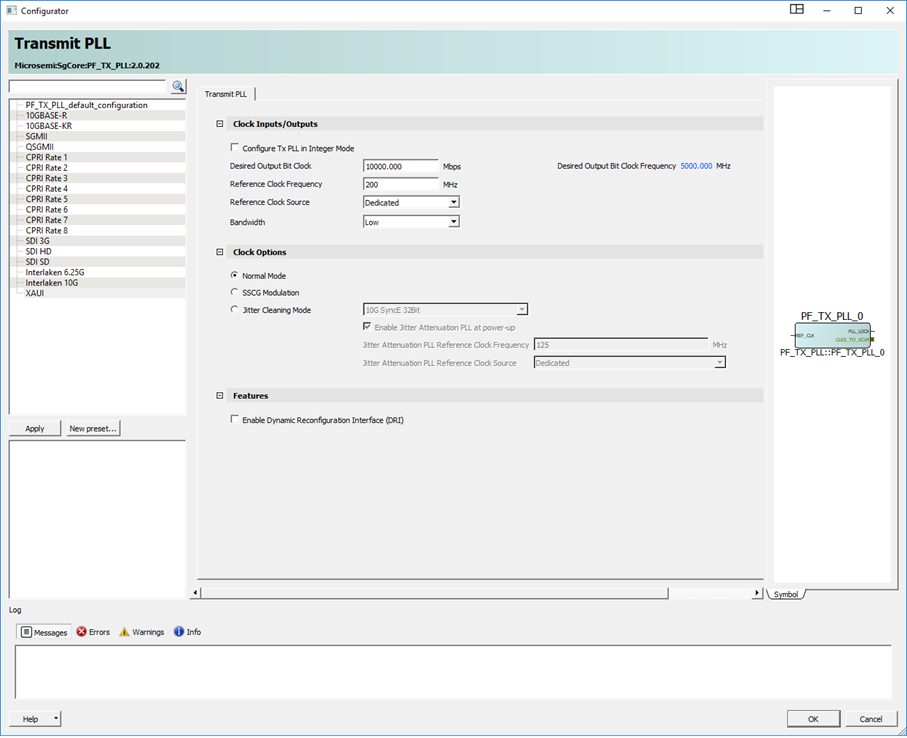Enable Configure Tx PLL in Integer Mode
Image resolution: width=907 pixels, height=738 pixels.
click(x=235, y=148)
